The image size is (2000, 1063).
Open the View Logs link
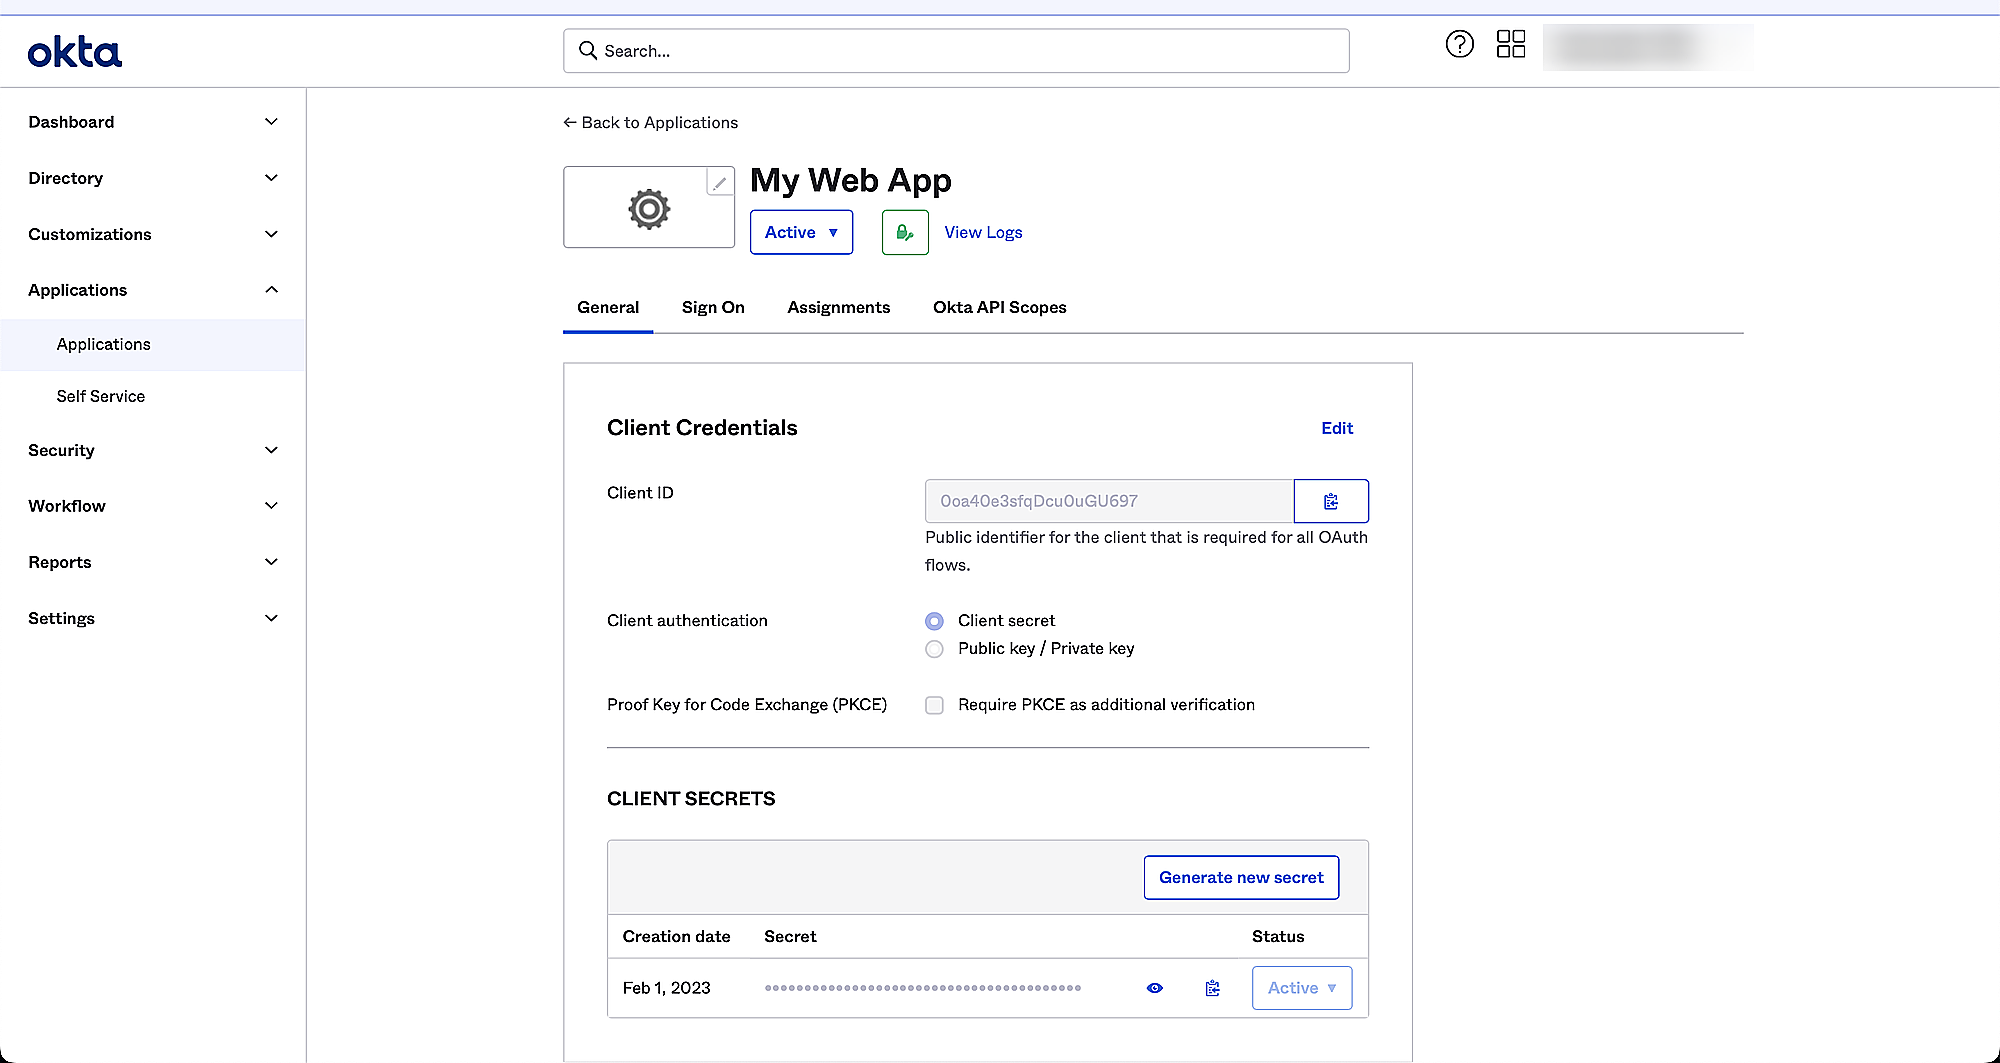pyautogui.click(x=983, y=232)
